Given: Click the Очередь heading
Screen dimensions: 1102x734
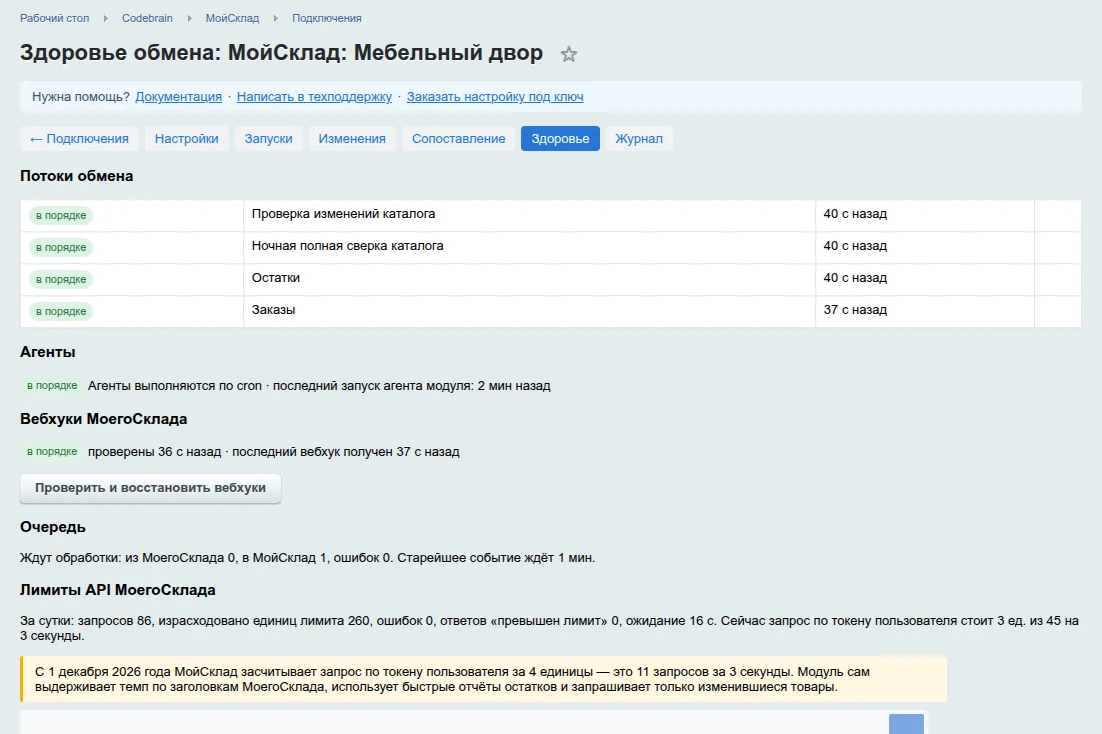Looking at the screenshot, I should click(53, 527).
